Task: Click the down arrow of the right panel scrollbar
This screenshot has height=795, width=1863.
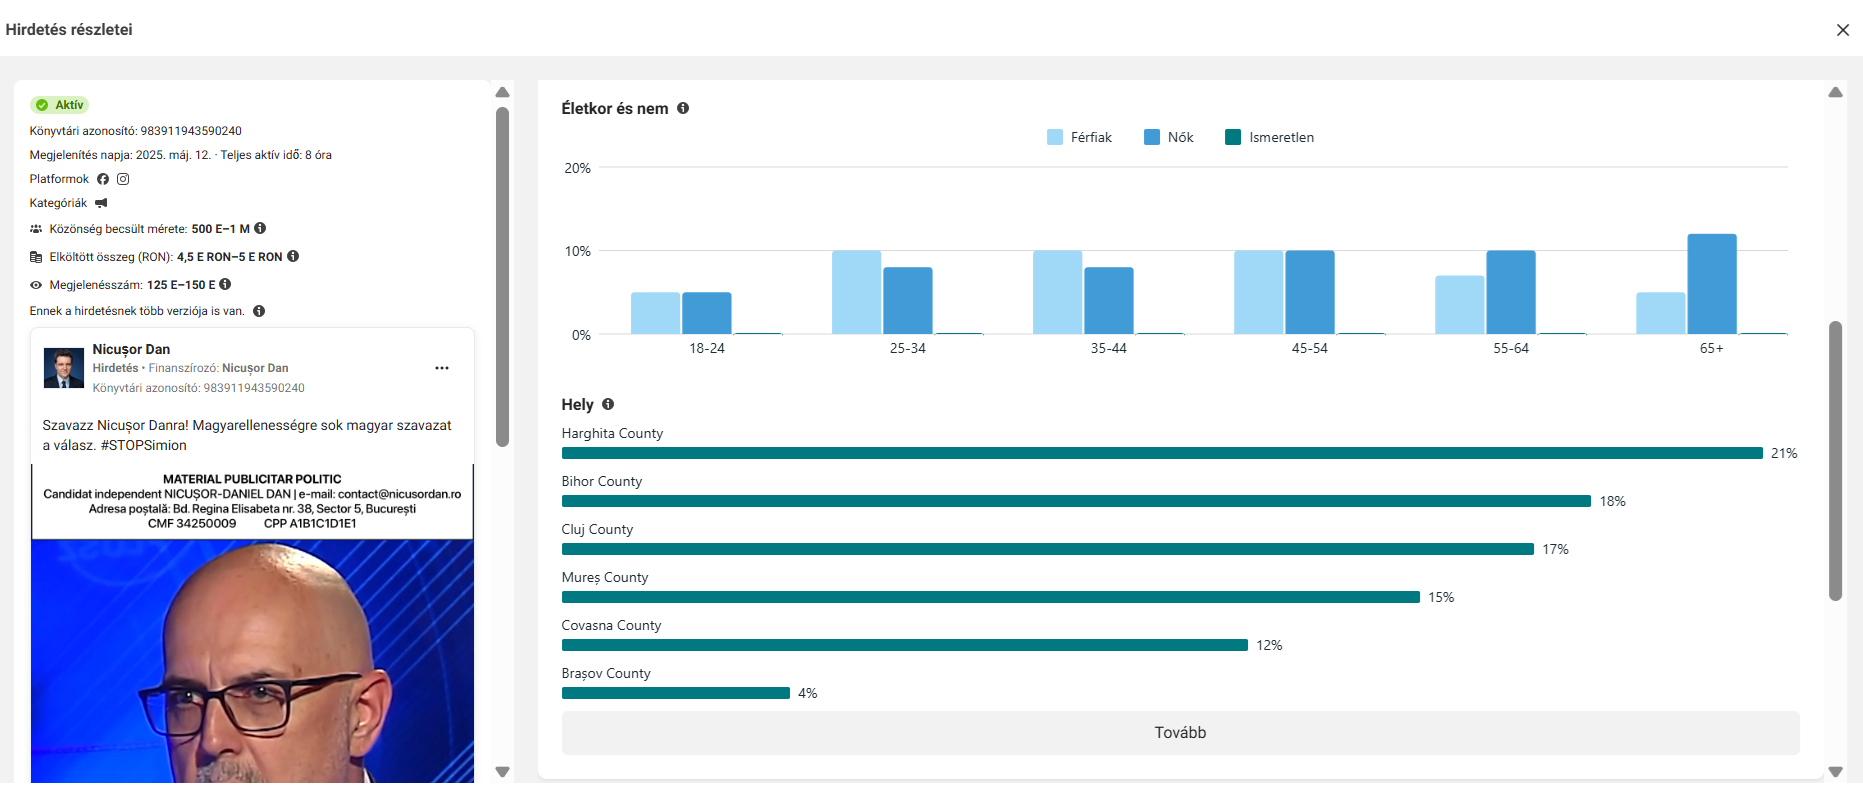Action: tap(1835, 772)
